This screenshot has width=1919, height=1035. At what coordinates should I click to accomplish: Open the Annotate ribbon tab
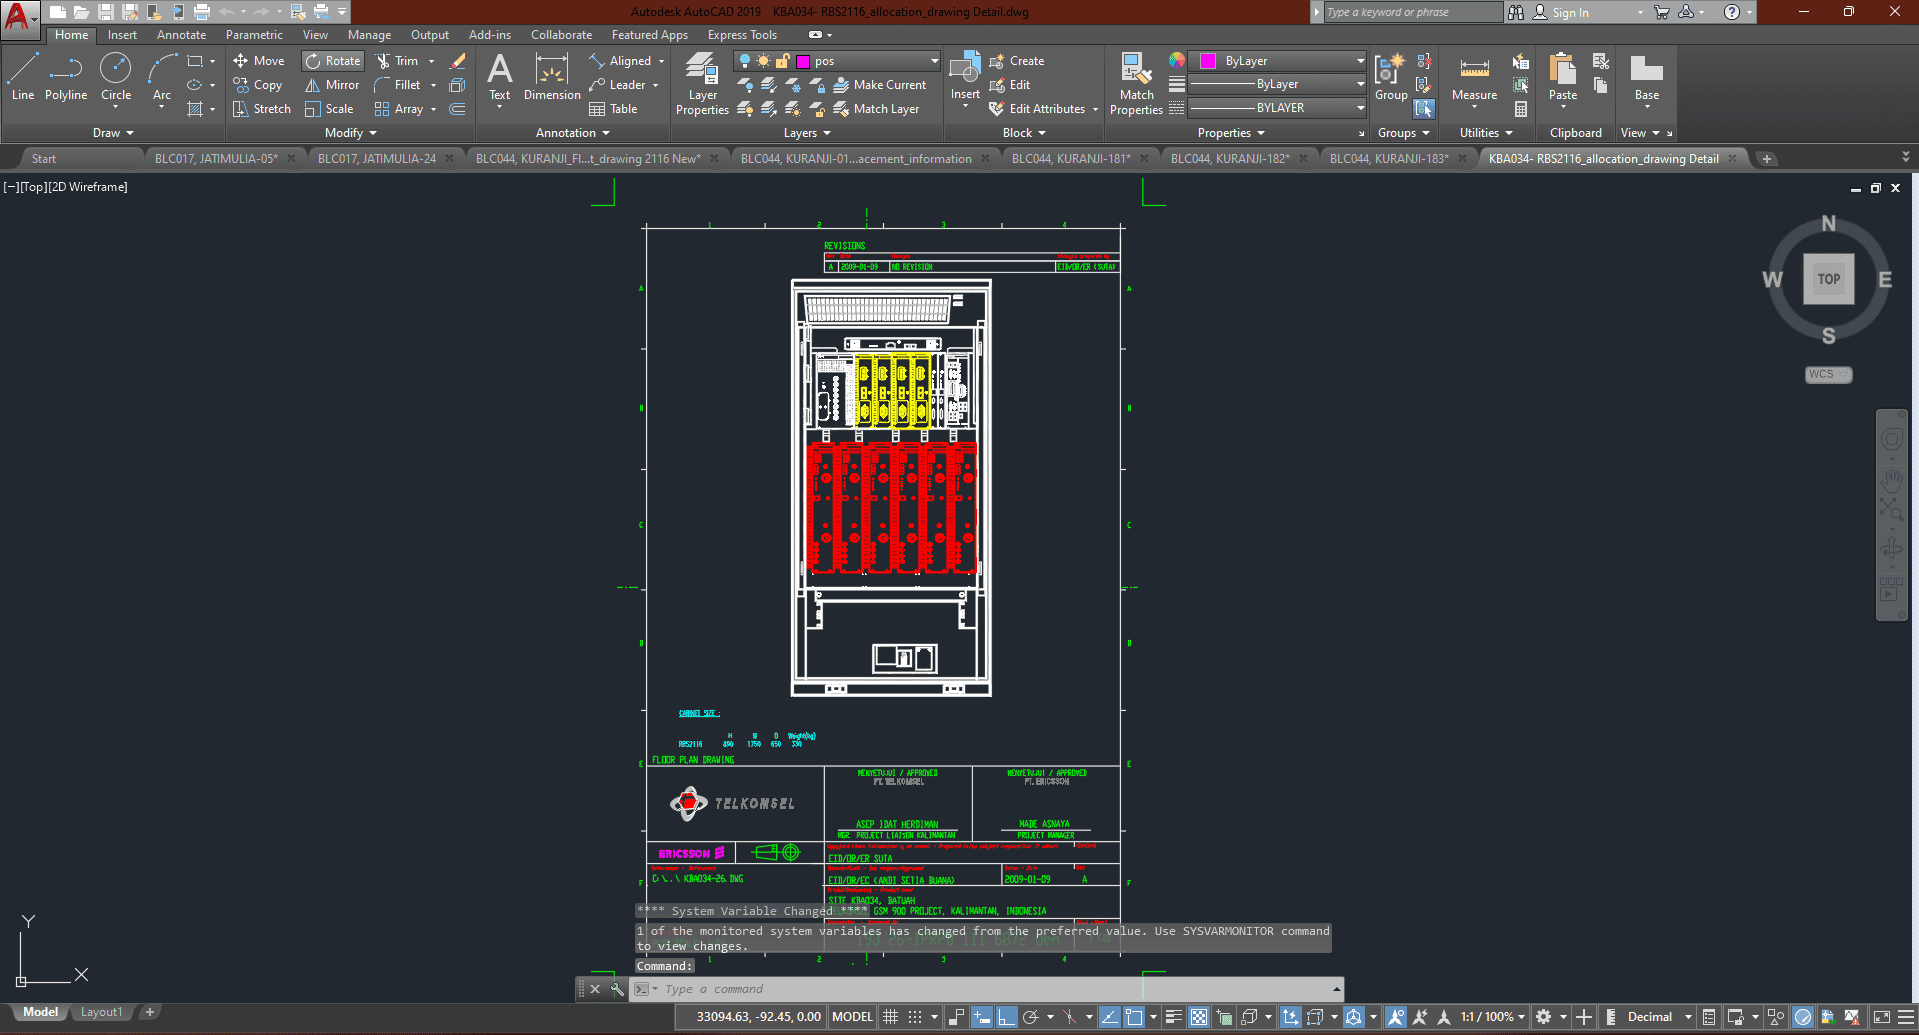tap(181, 35)
